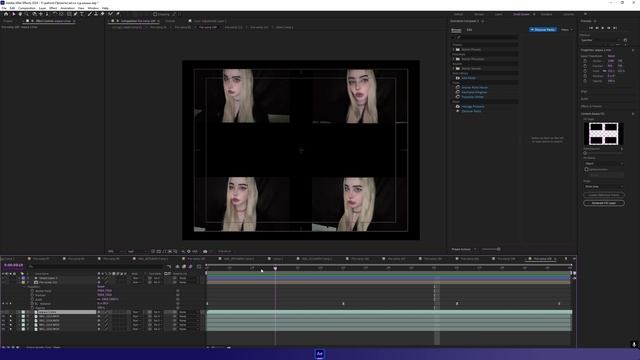This screenshot has height=360, width=640.
Task: Open the Animation menu
Action: coord(67,8)
